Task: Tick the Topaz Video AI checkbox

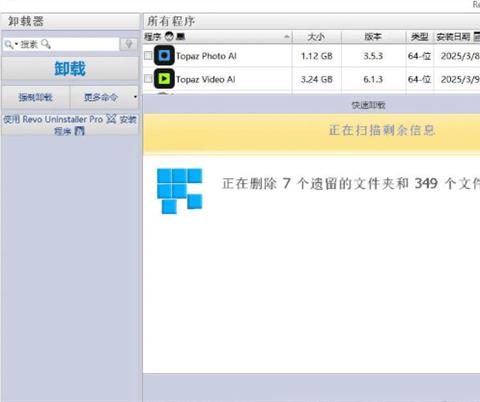Action: [148, 79]
